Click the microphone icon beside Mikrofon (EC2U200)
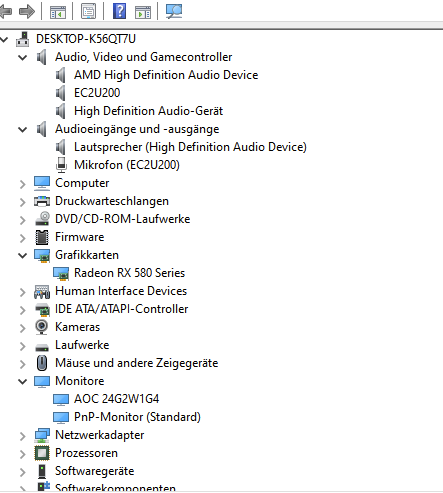 [x=61, y=165]
